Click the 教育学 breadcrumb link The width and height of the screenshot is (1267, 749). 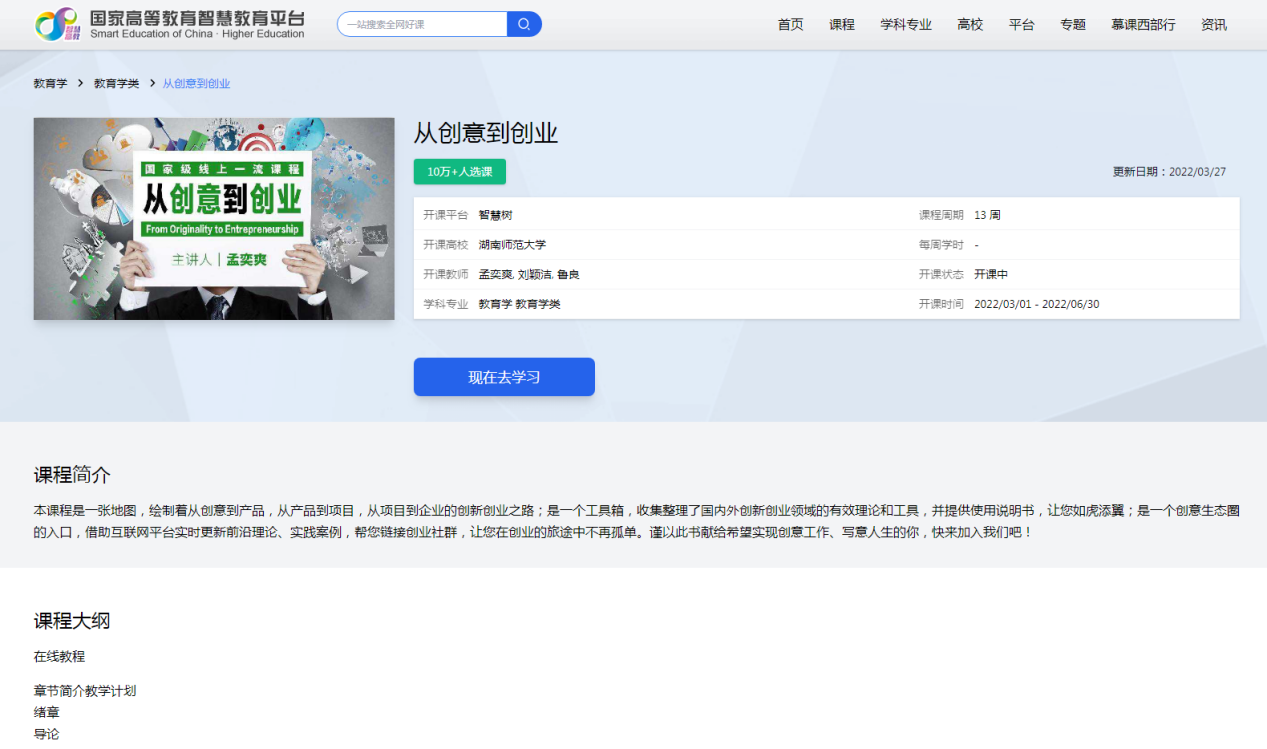(50, 84)
